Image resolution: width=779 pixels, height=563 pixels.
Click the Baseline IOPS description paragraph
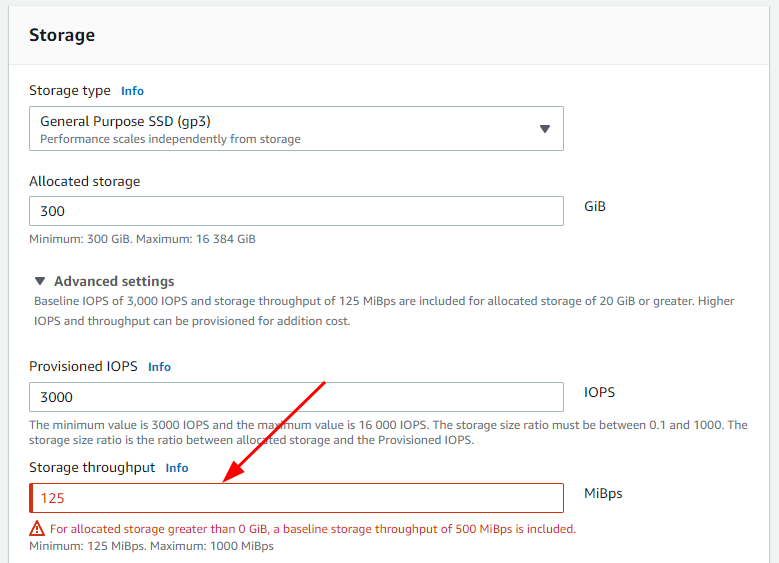[x=384, y=311]
